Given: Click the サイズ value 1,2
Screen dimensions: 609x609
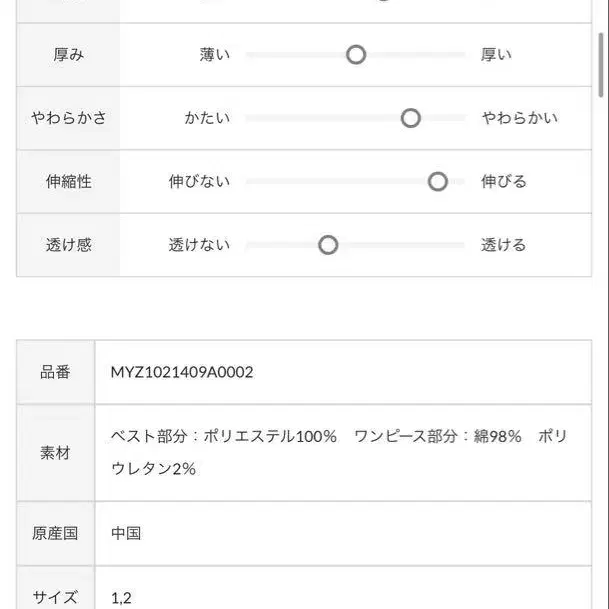Looking at the screenshot, I should pyautogui.click(x=121, y=598).
